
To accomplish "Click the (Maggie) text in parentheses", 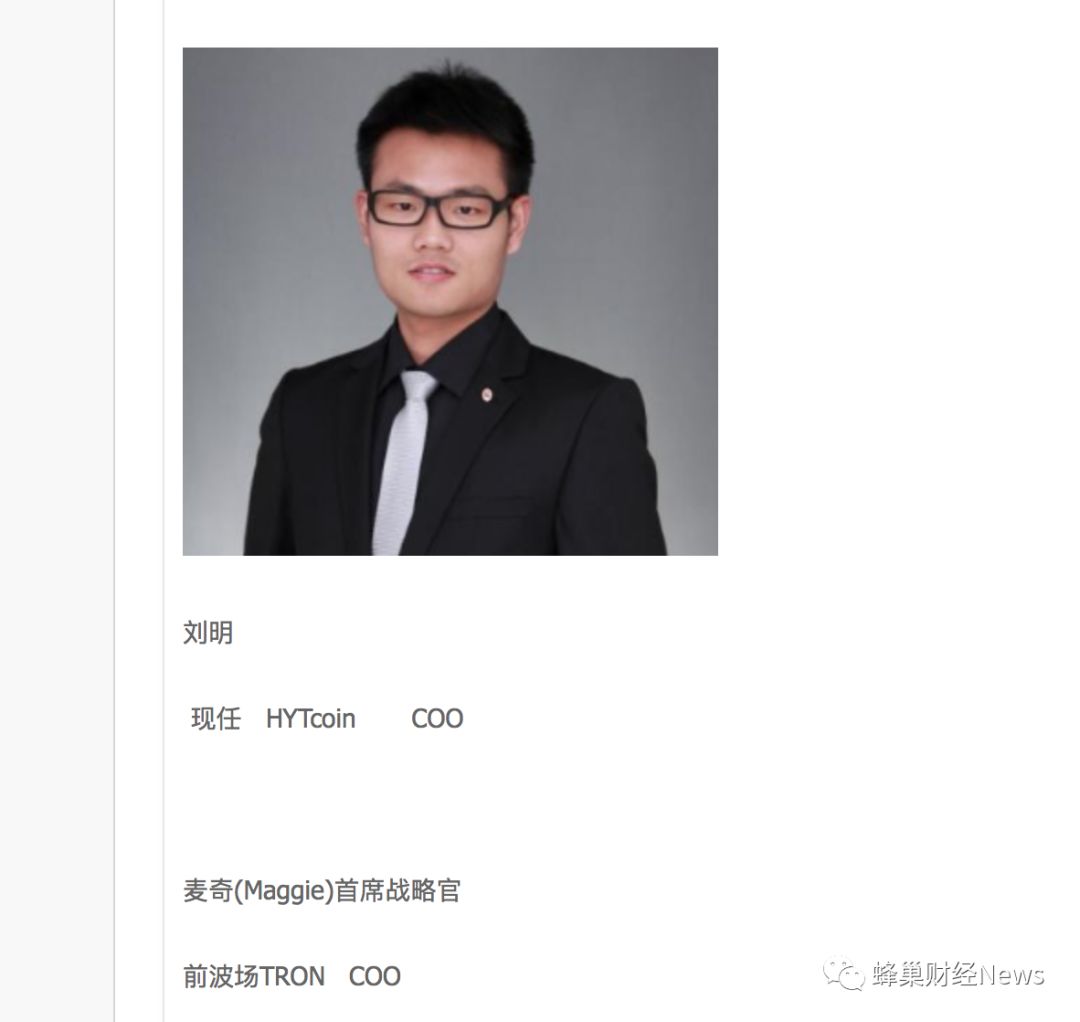I will point(284,891).
